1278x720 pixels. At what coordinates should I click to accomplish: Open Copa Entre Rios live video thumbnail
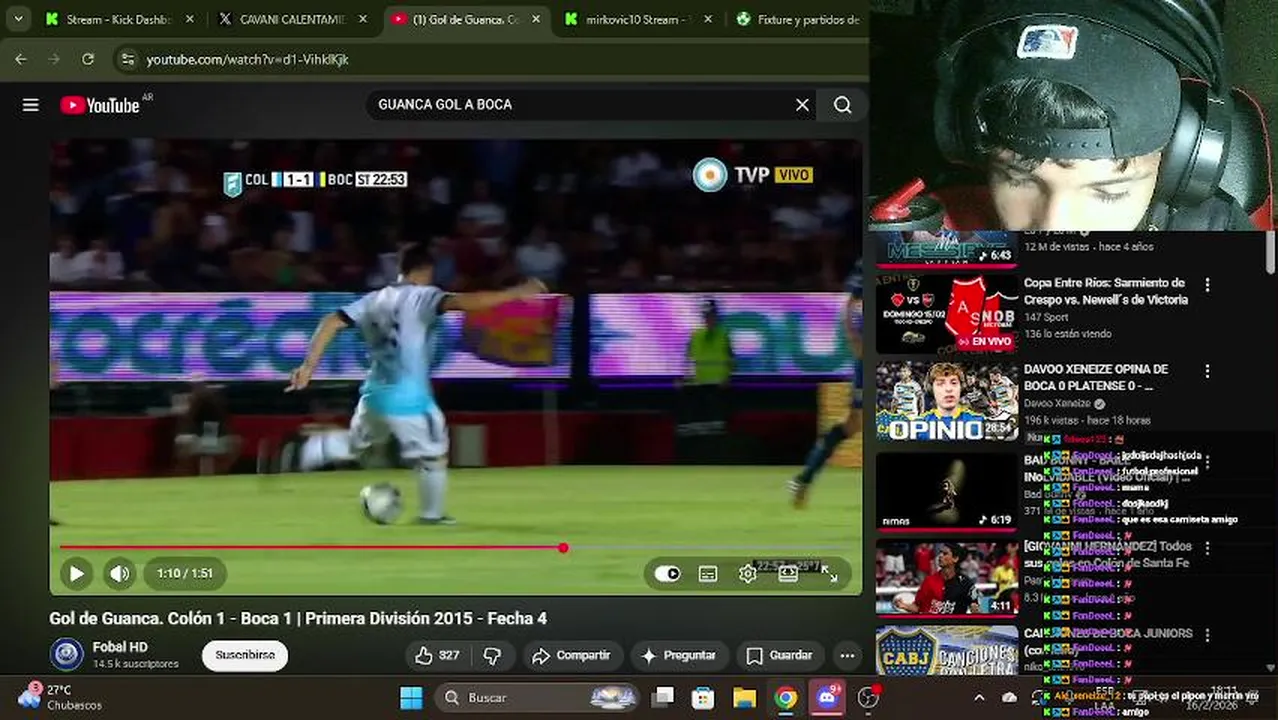(x=947, y=313)
